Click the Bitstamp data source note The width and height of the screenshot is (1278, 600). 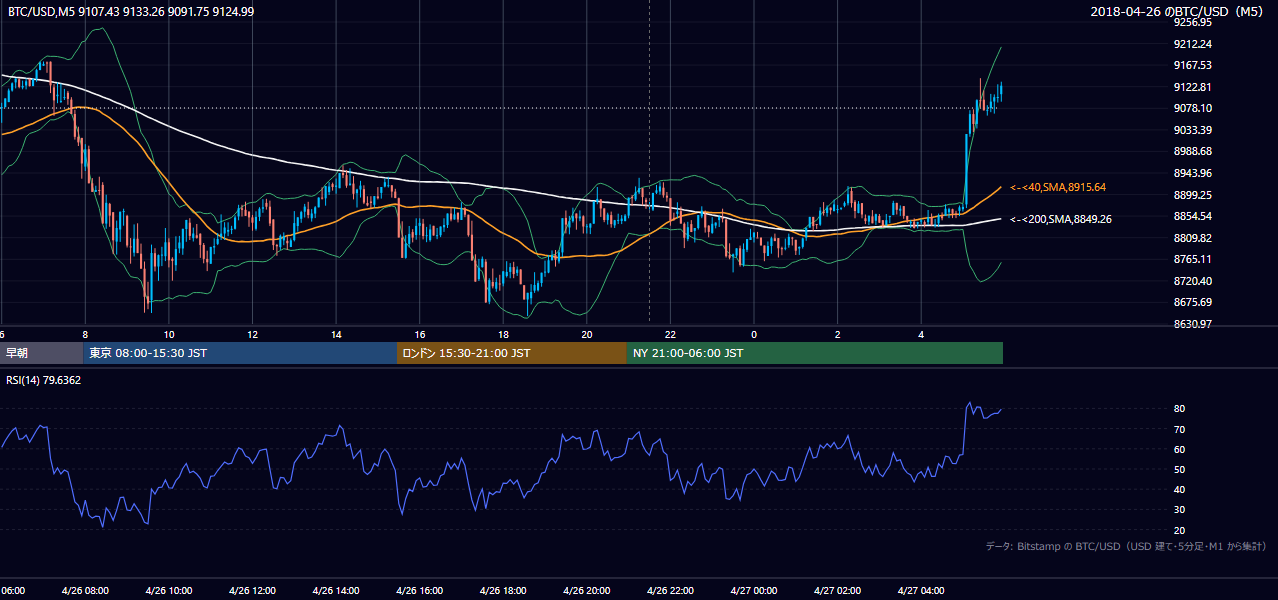click(x=1127, y=546)
